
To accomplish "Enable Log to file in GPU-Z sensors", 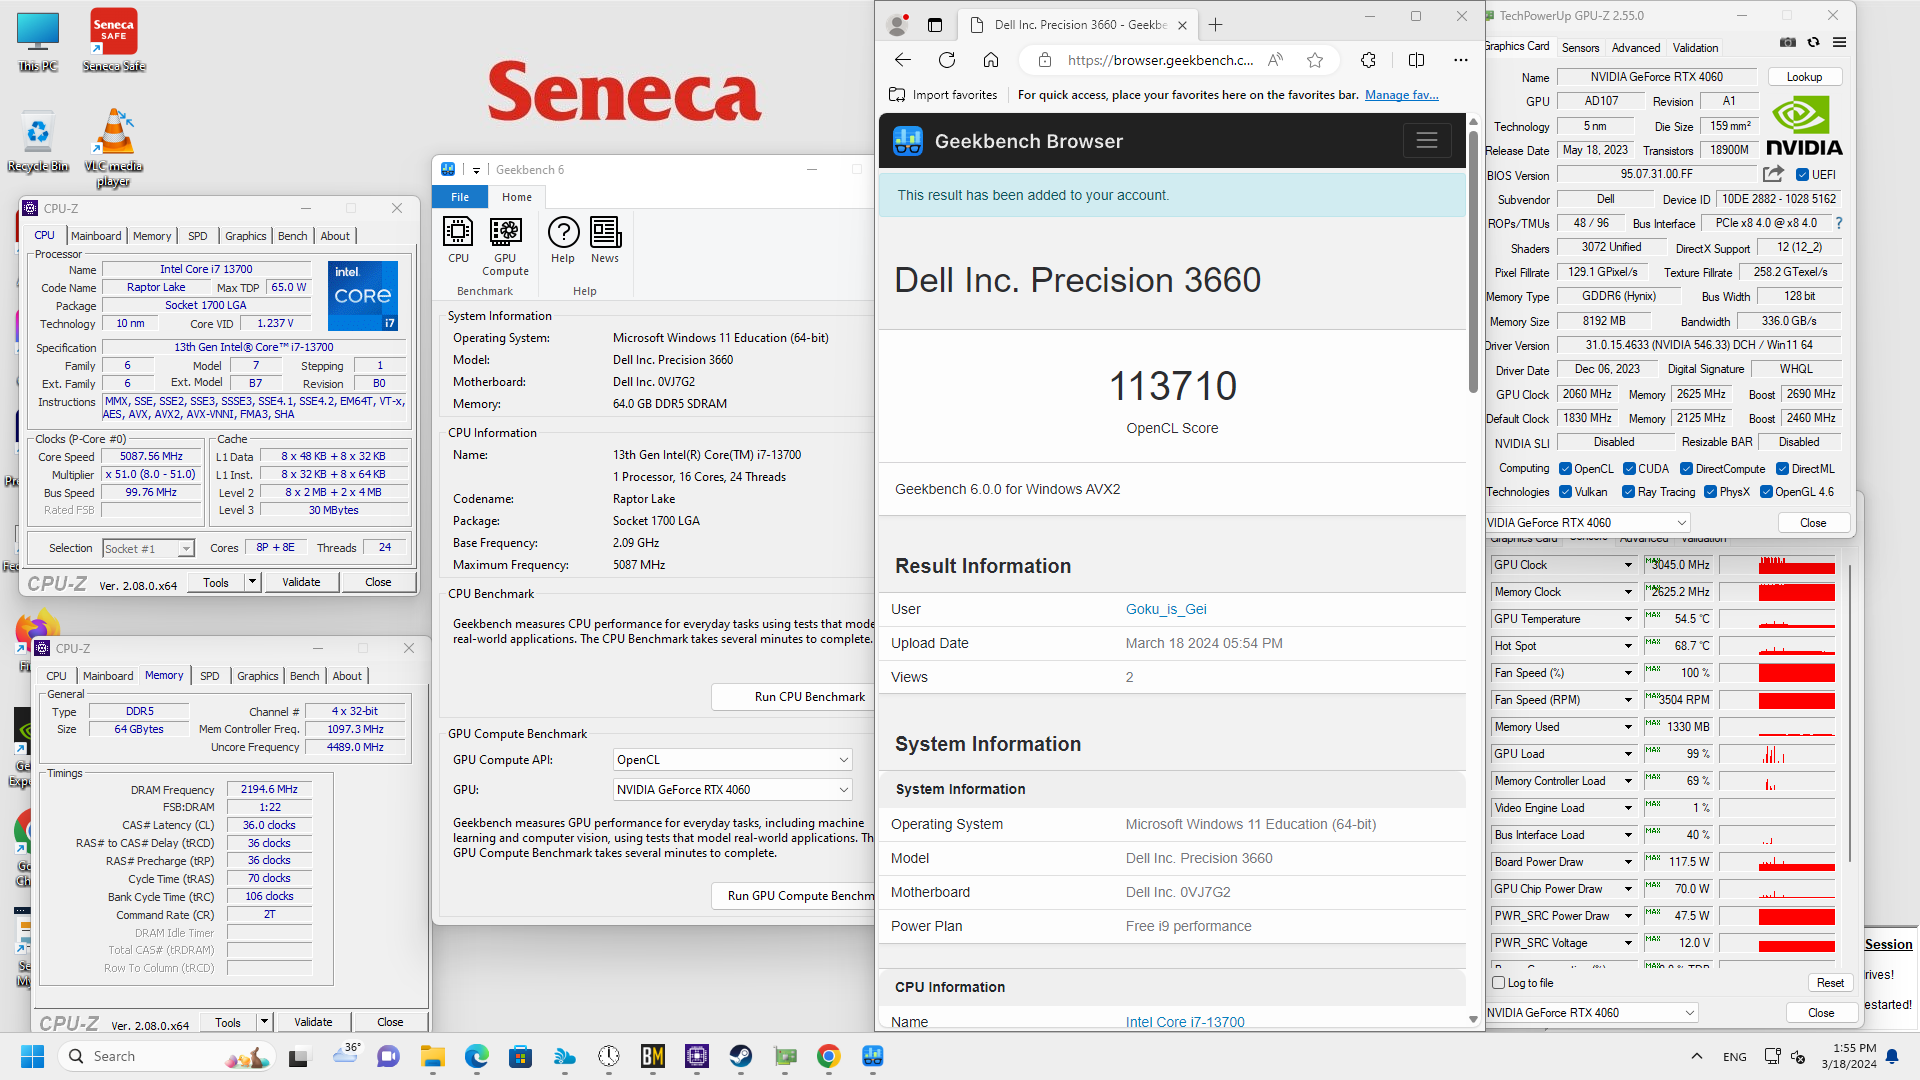I will (1499, 983).
